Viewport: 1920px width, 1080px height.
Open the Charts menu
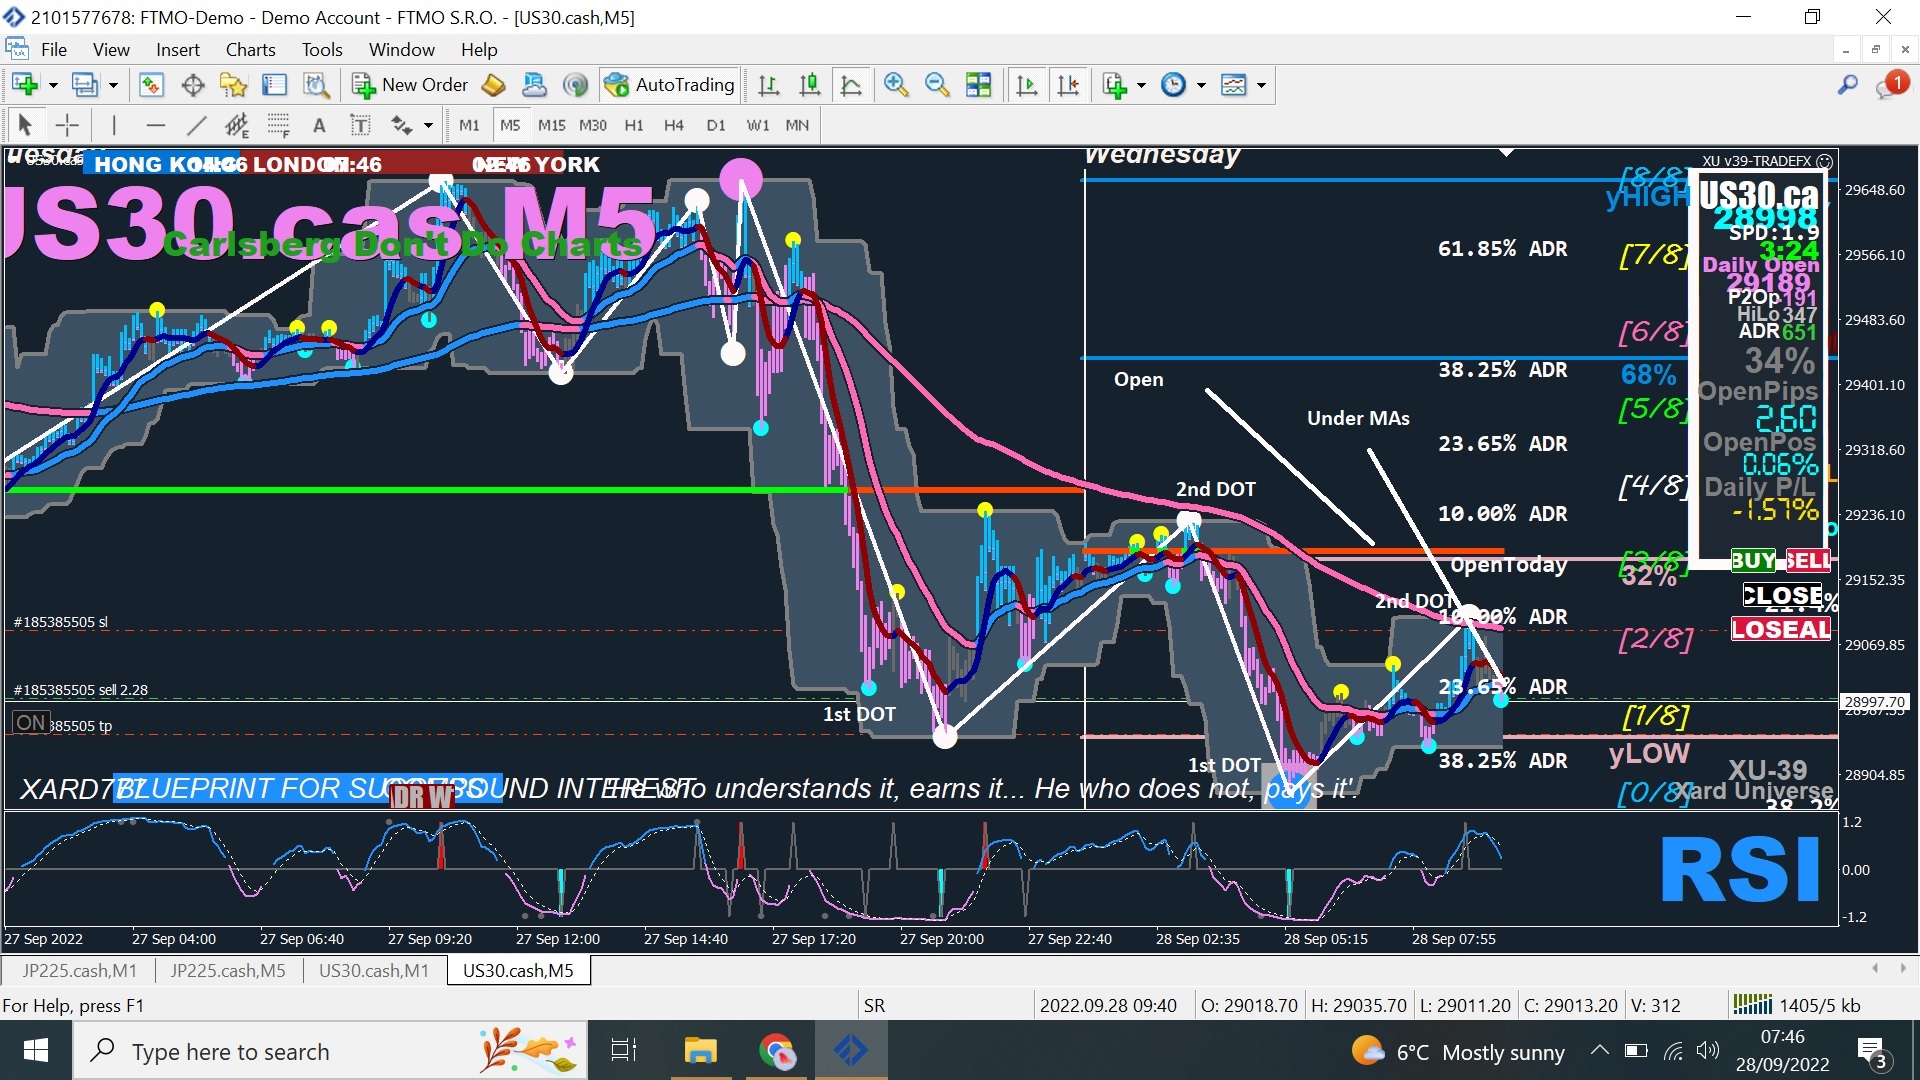coord(250,50)
